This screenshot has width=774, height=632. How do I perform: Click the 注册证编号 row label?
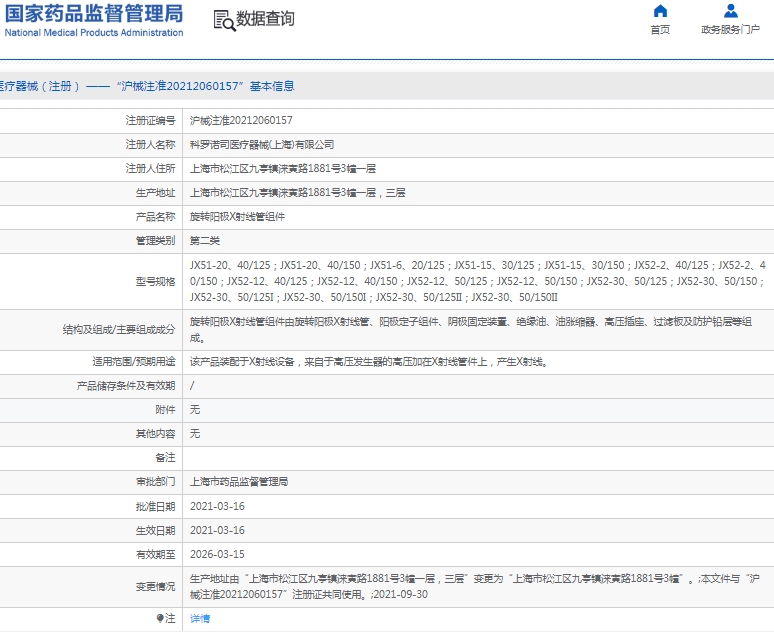(x=151, y=120)
